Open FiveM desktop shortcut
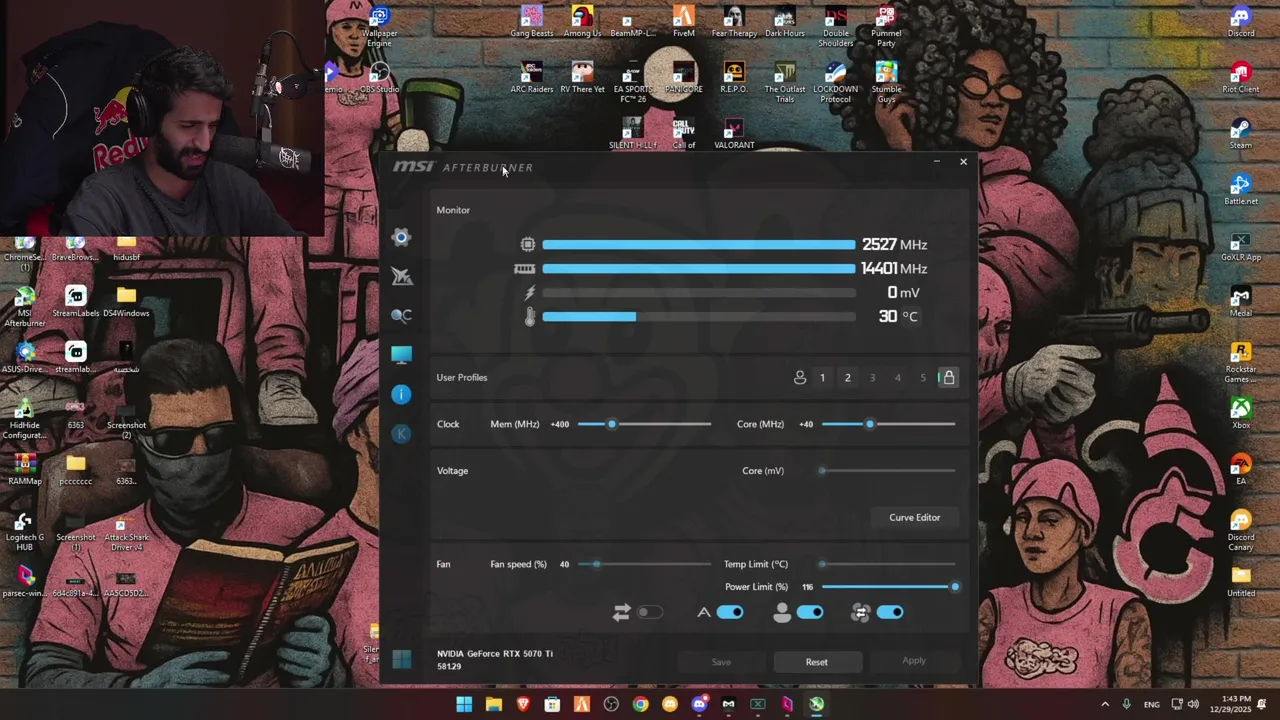Image resolution: width=1280 pixels, height=720 pixels. (683, 22)
